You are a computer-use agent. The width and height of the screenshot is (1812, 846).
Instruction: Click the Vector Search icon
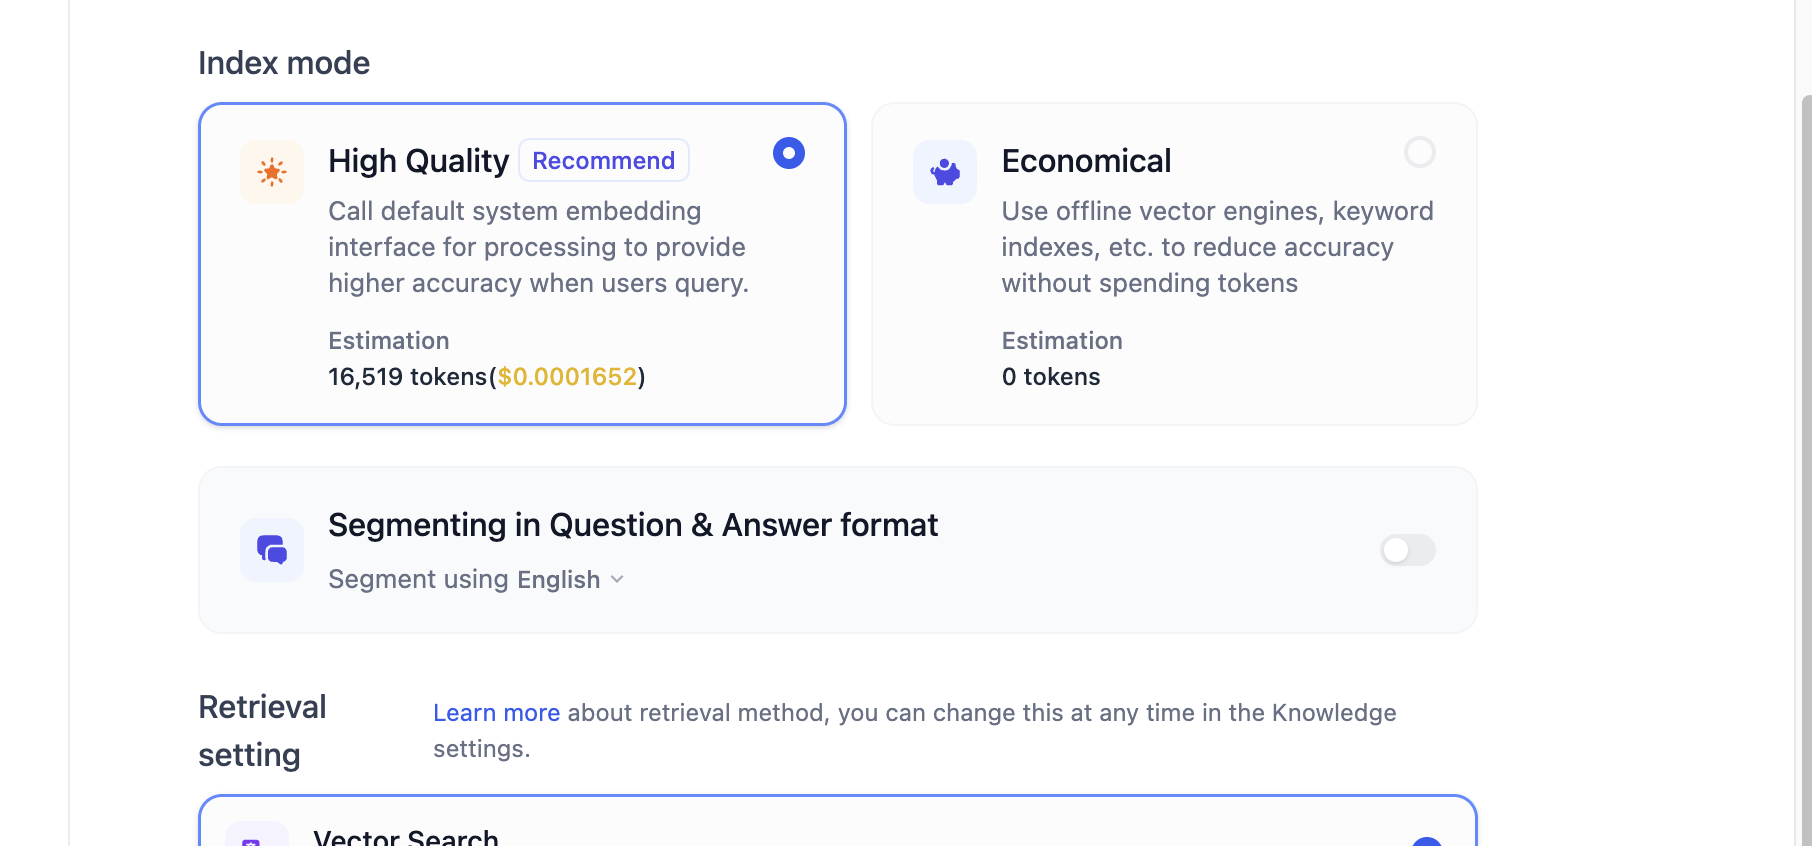[257, 836]
